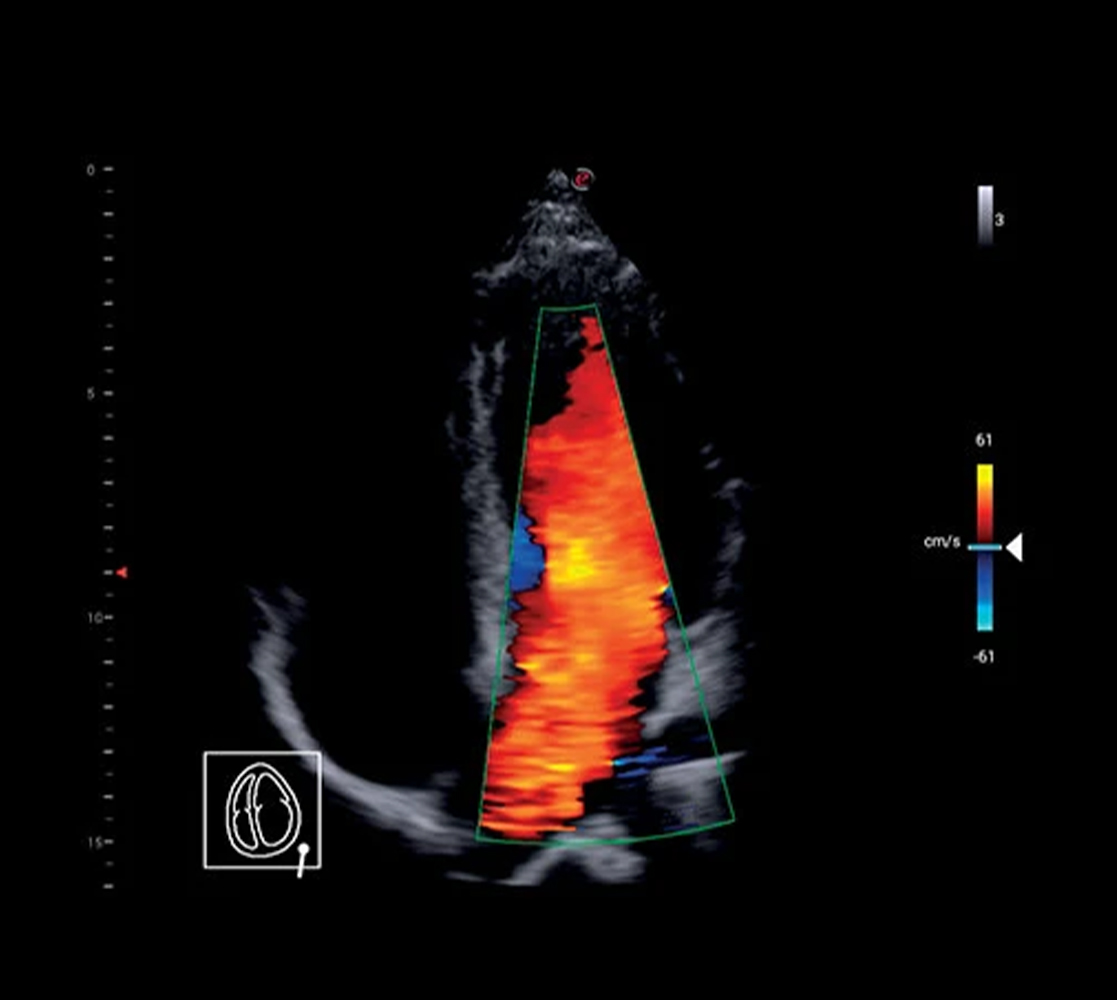Viewport: 1117px width, 1000px height.
Task: Click the heart orientation diagram icon
Action: (262, 810)
